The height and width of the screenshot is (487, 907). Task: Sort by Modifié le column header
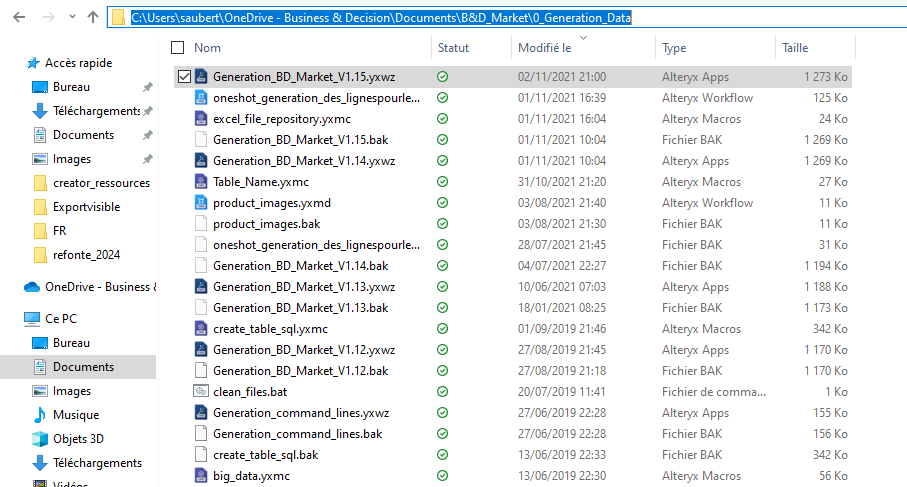(x=544, y=48)
